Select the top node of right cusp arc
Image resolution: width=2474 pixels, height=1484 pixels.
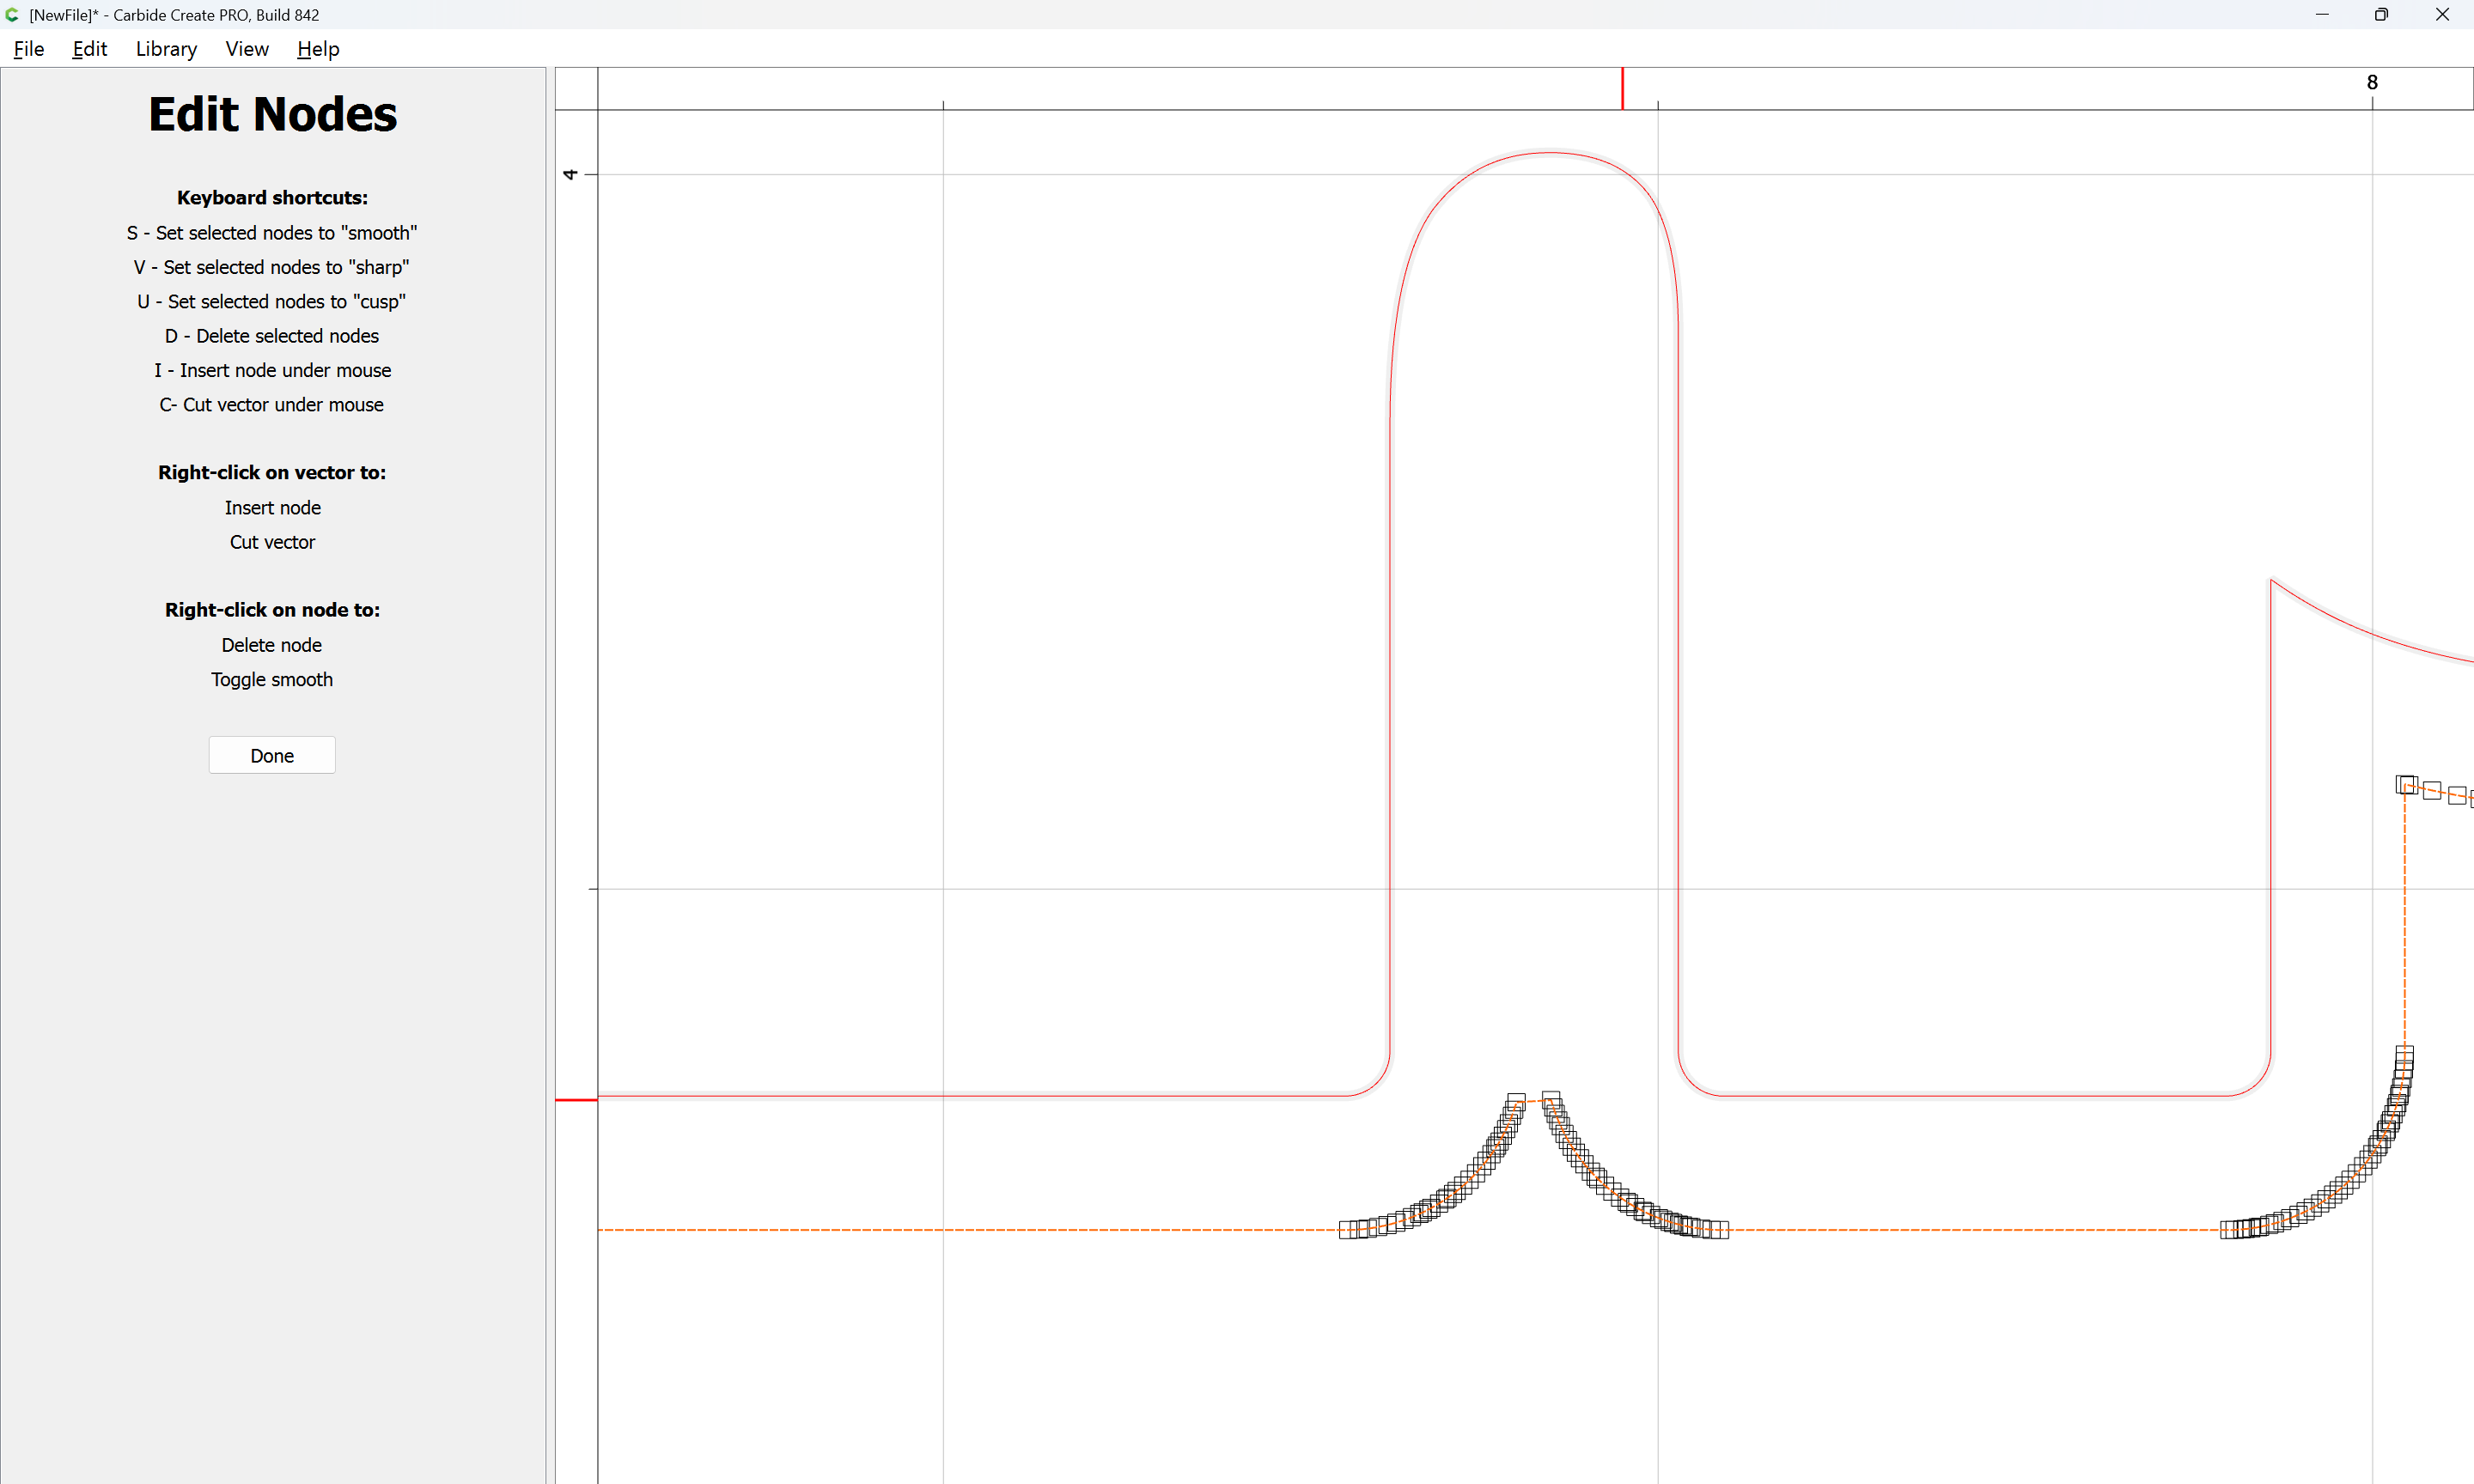click(1551, 1099)
